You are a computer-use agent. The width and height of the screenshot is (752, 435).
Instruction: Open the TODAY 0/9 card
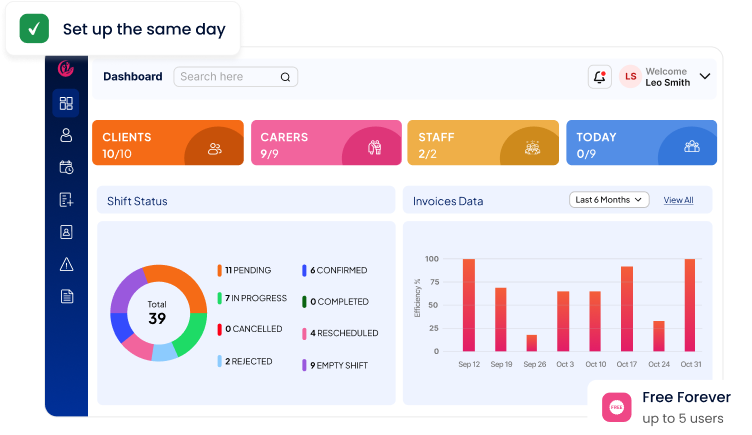click(642, 142)
